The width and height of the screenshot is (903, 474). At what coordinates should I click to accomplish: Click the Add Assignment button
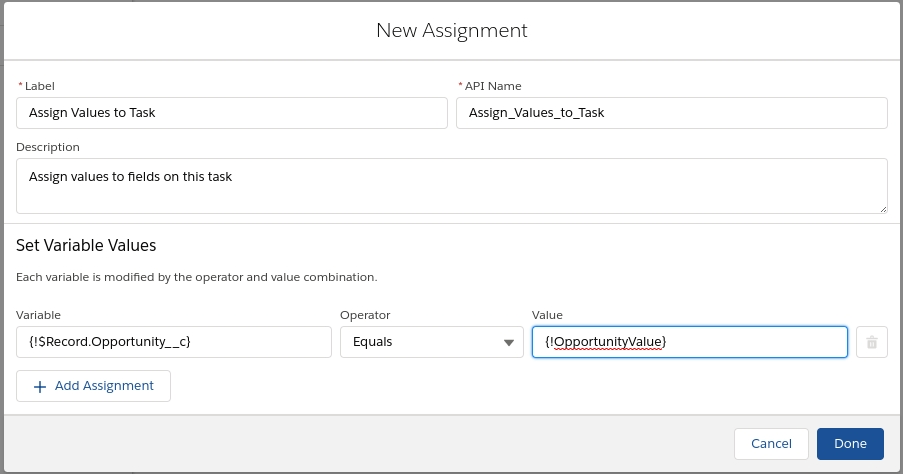[x=93, y=386]
